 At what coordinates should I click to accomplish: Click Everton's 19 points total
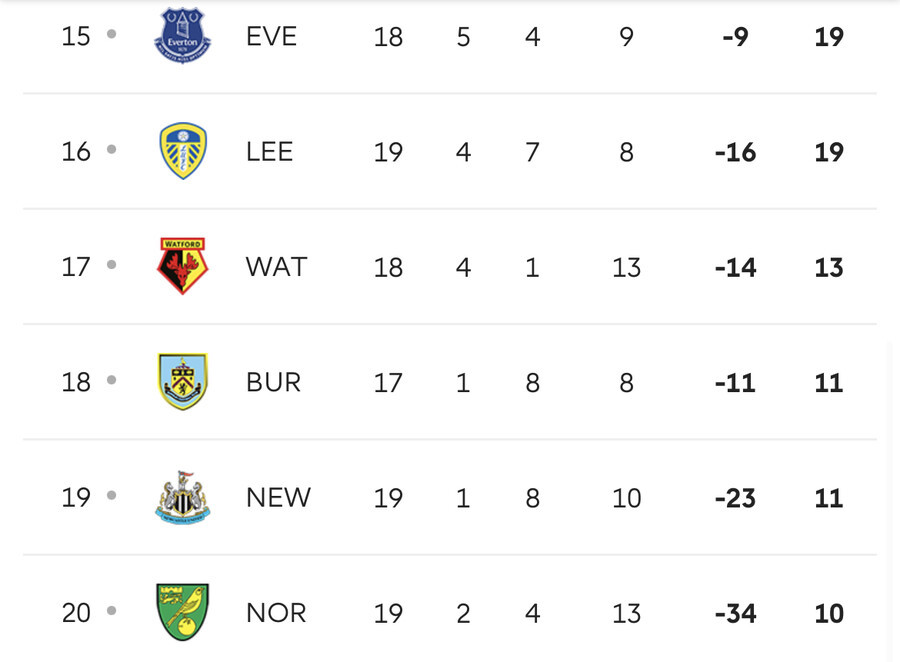coord(829,37)
